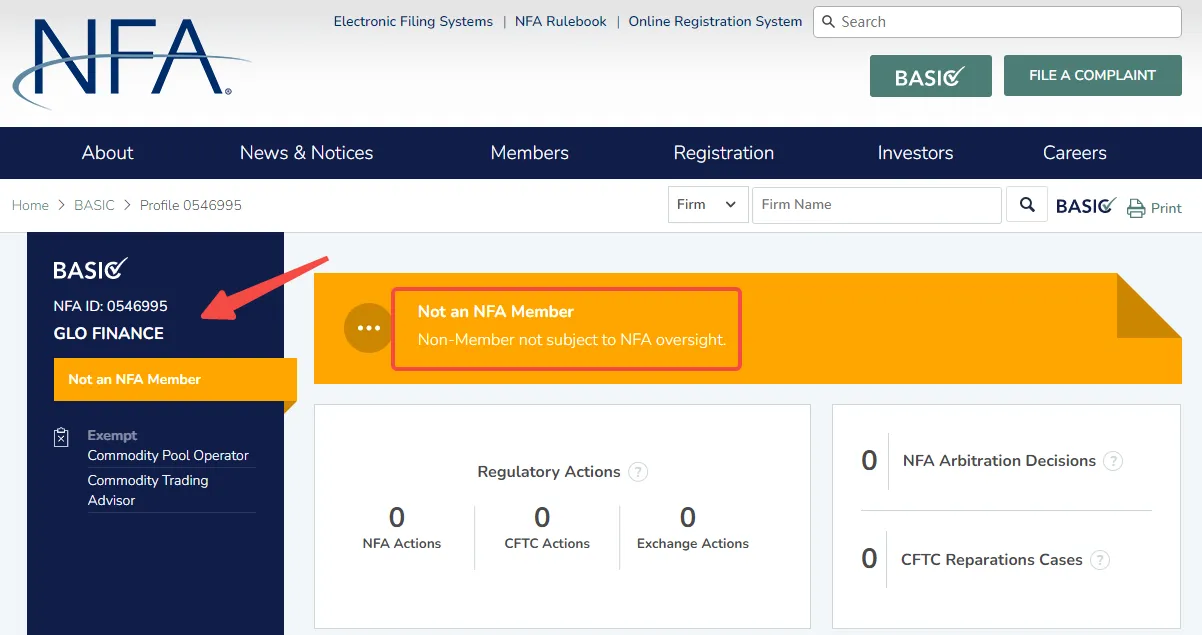Click the Not an NFA Member sidebar tab

(x=175, y=380)
